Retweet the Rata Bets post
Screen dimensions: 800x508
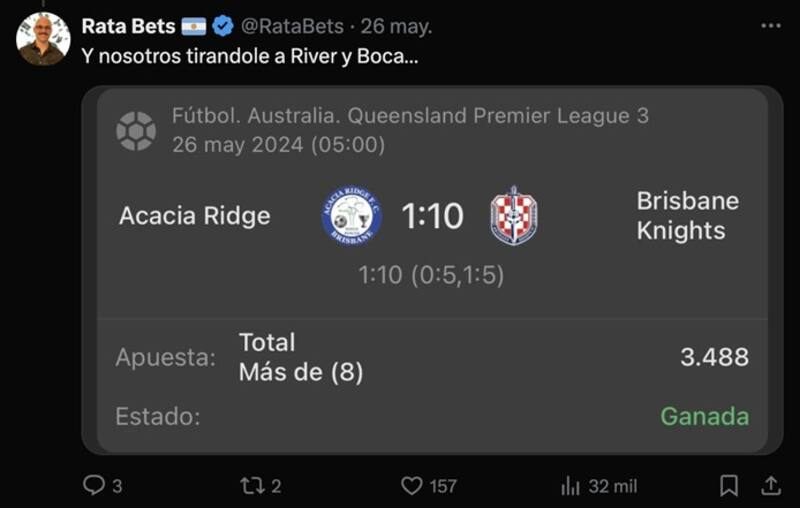pos(251,485)
